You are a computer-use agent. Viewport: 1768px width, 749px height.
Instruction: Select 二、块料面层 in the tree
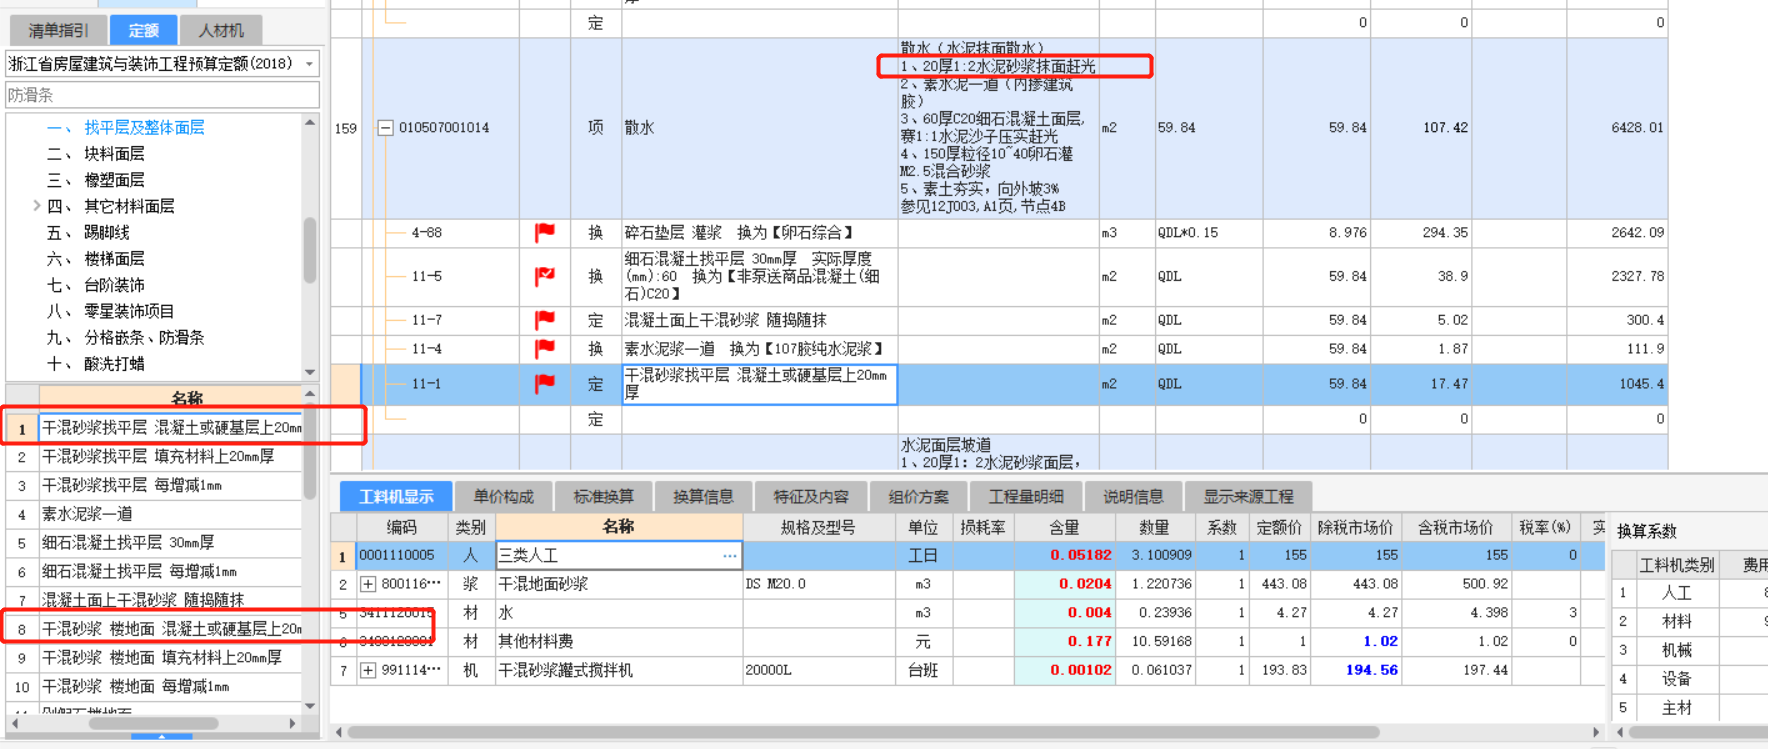pyautogui.click(x=96, y=154)
